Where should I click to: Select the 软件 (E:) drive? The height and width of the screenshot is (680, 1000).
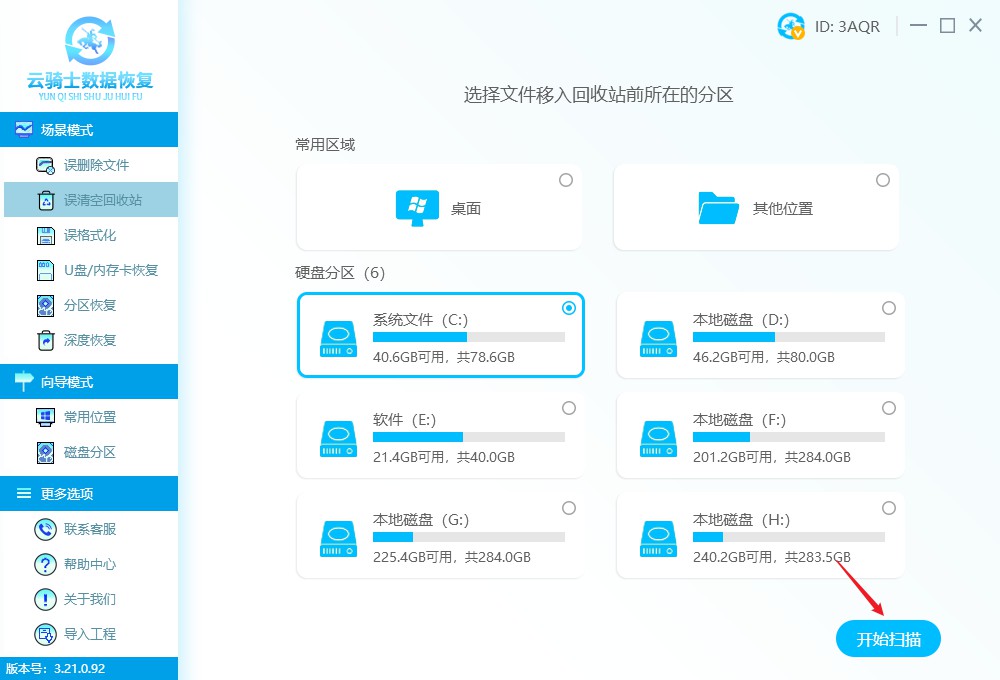point(440,435)
